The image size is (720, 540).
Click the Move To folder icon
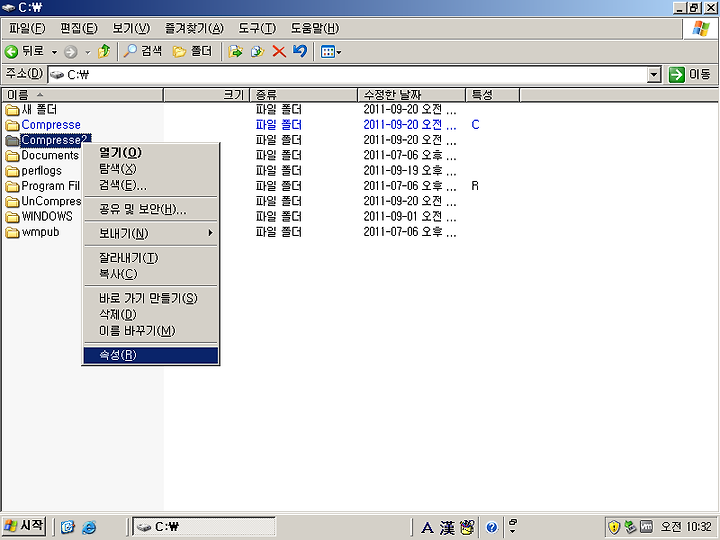click(x=236, y=51)
